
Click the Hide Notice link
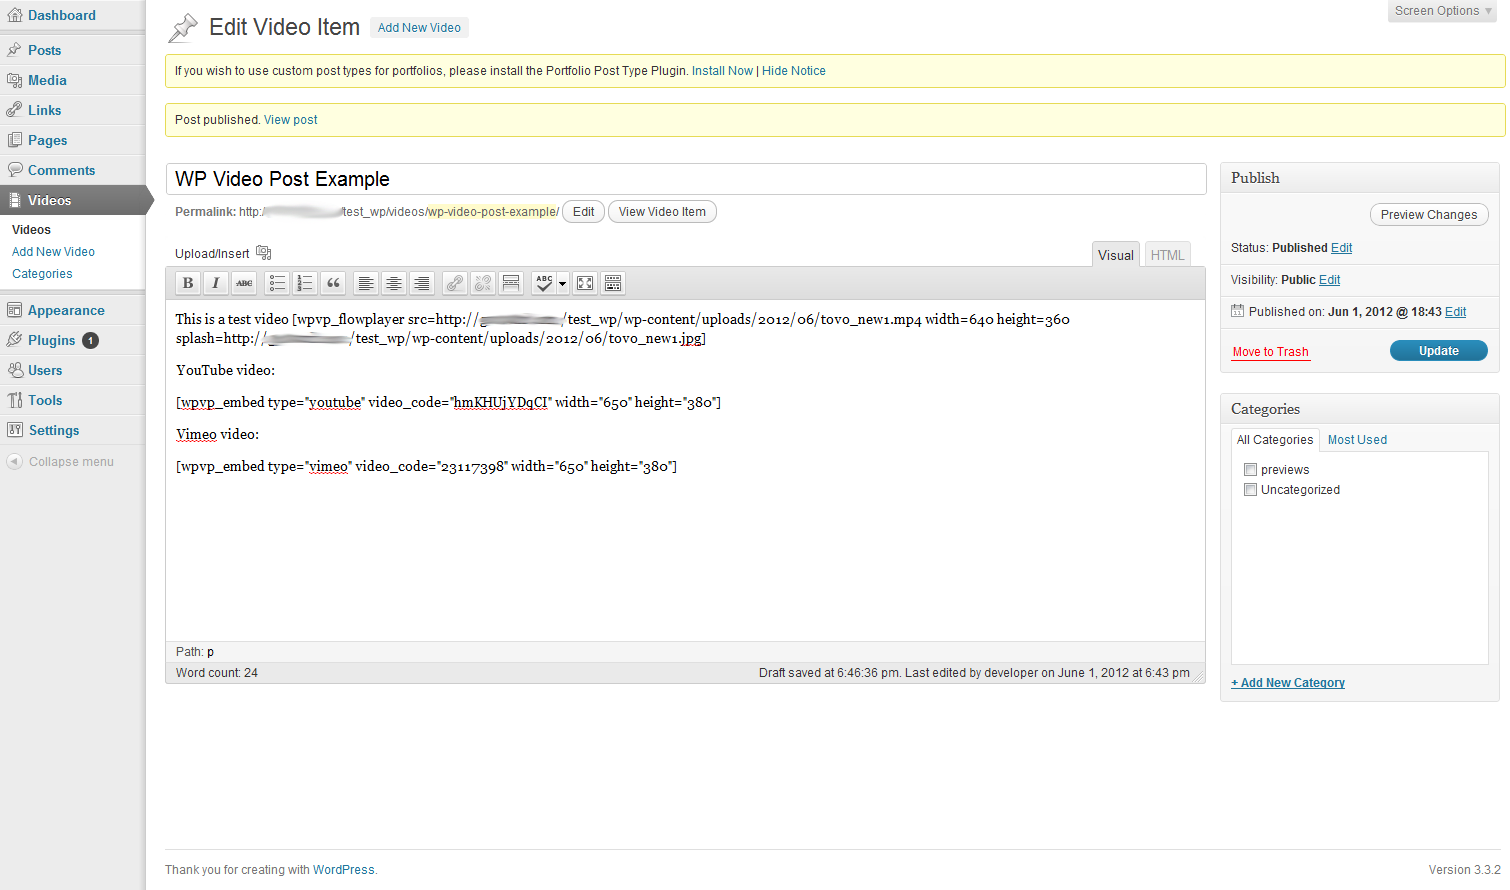pyautogui.click(x=794, y=71)
